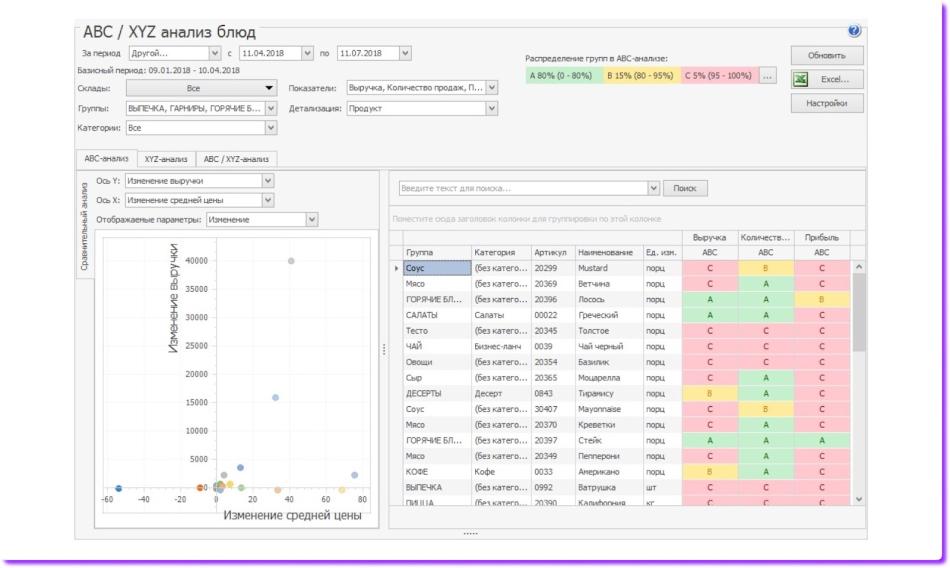This screenshot has height=568, width=950.
Task: Click the table scrollbar up arrow
Action: coord(856,267)
